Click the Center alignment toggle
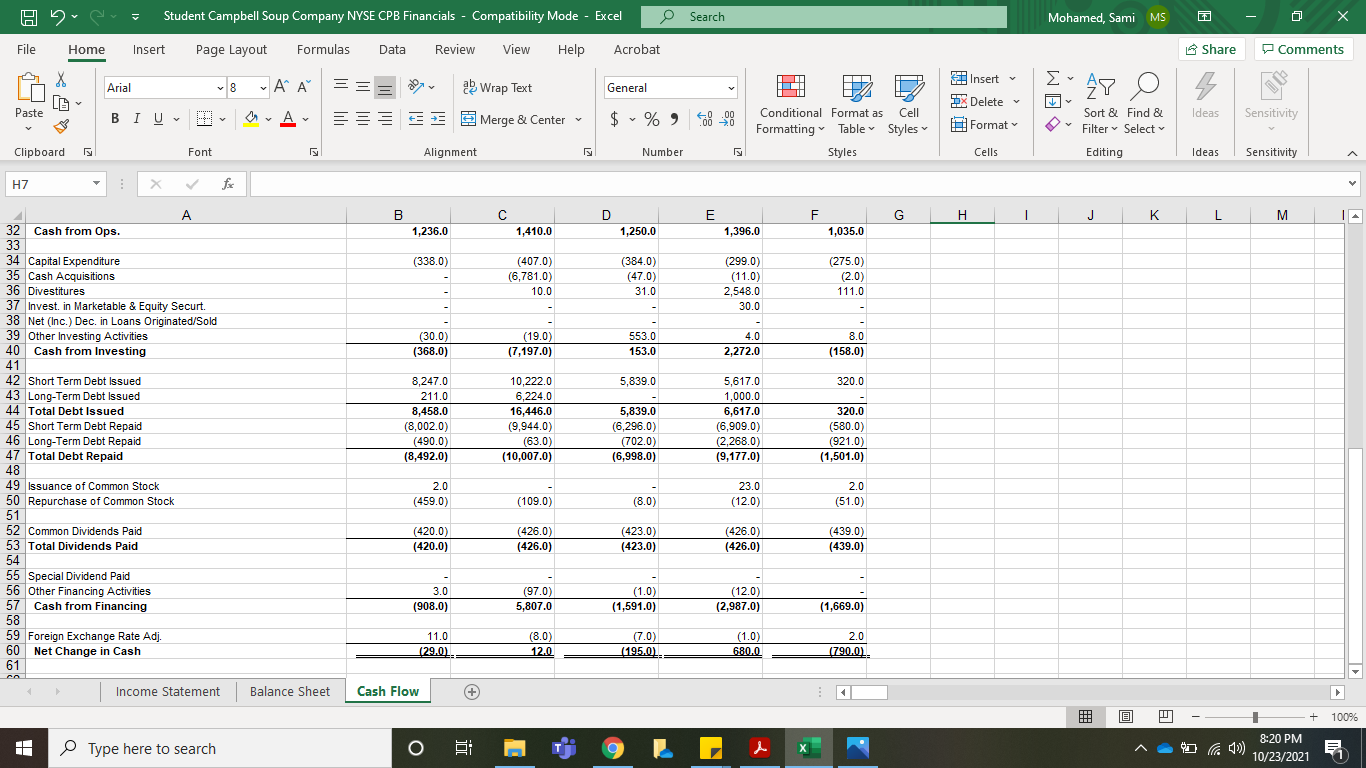The image size is (1366, 768). click(362, 119)
